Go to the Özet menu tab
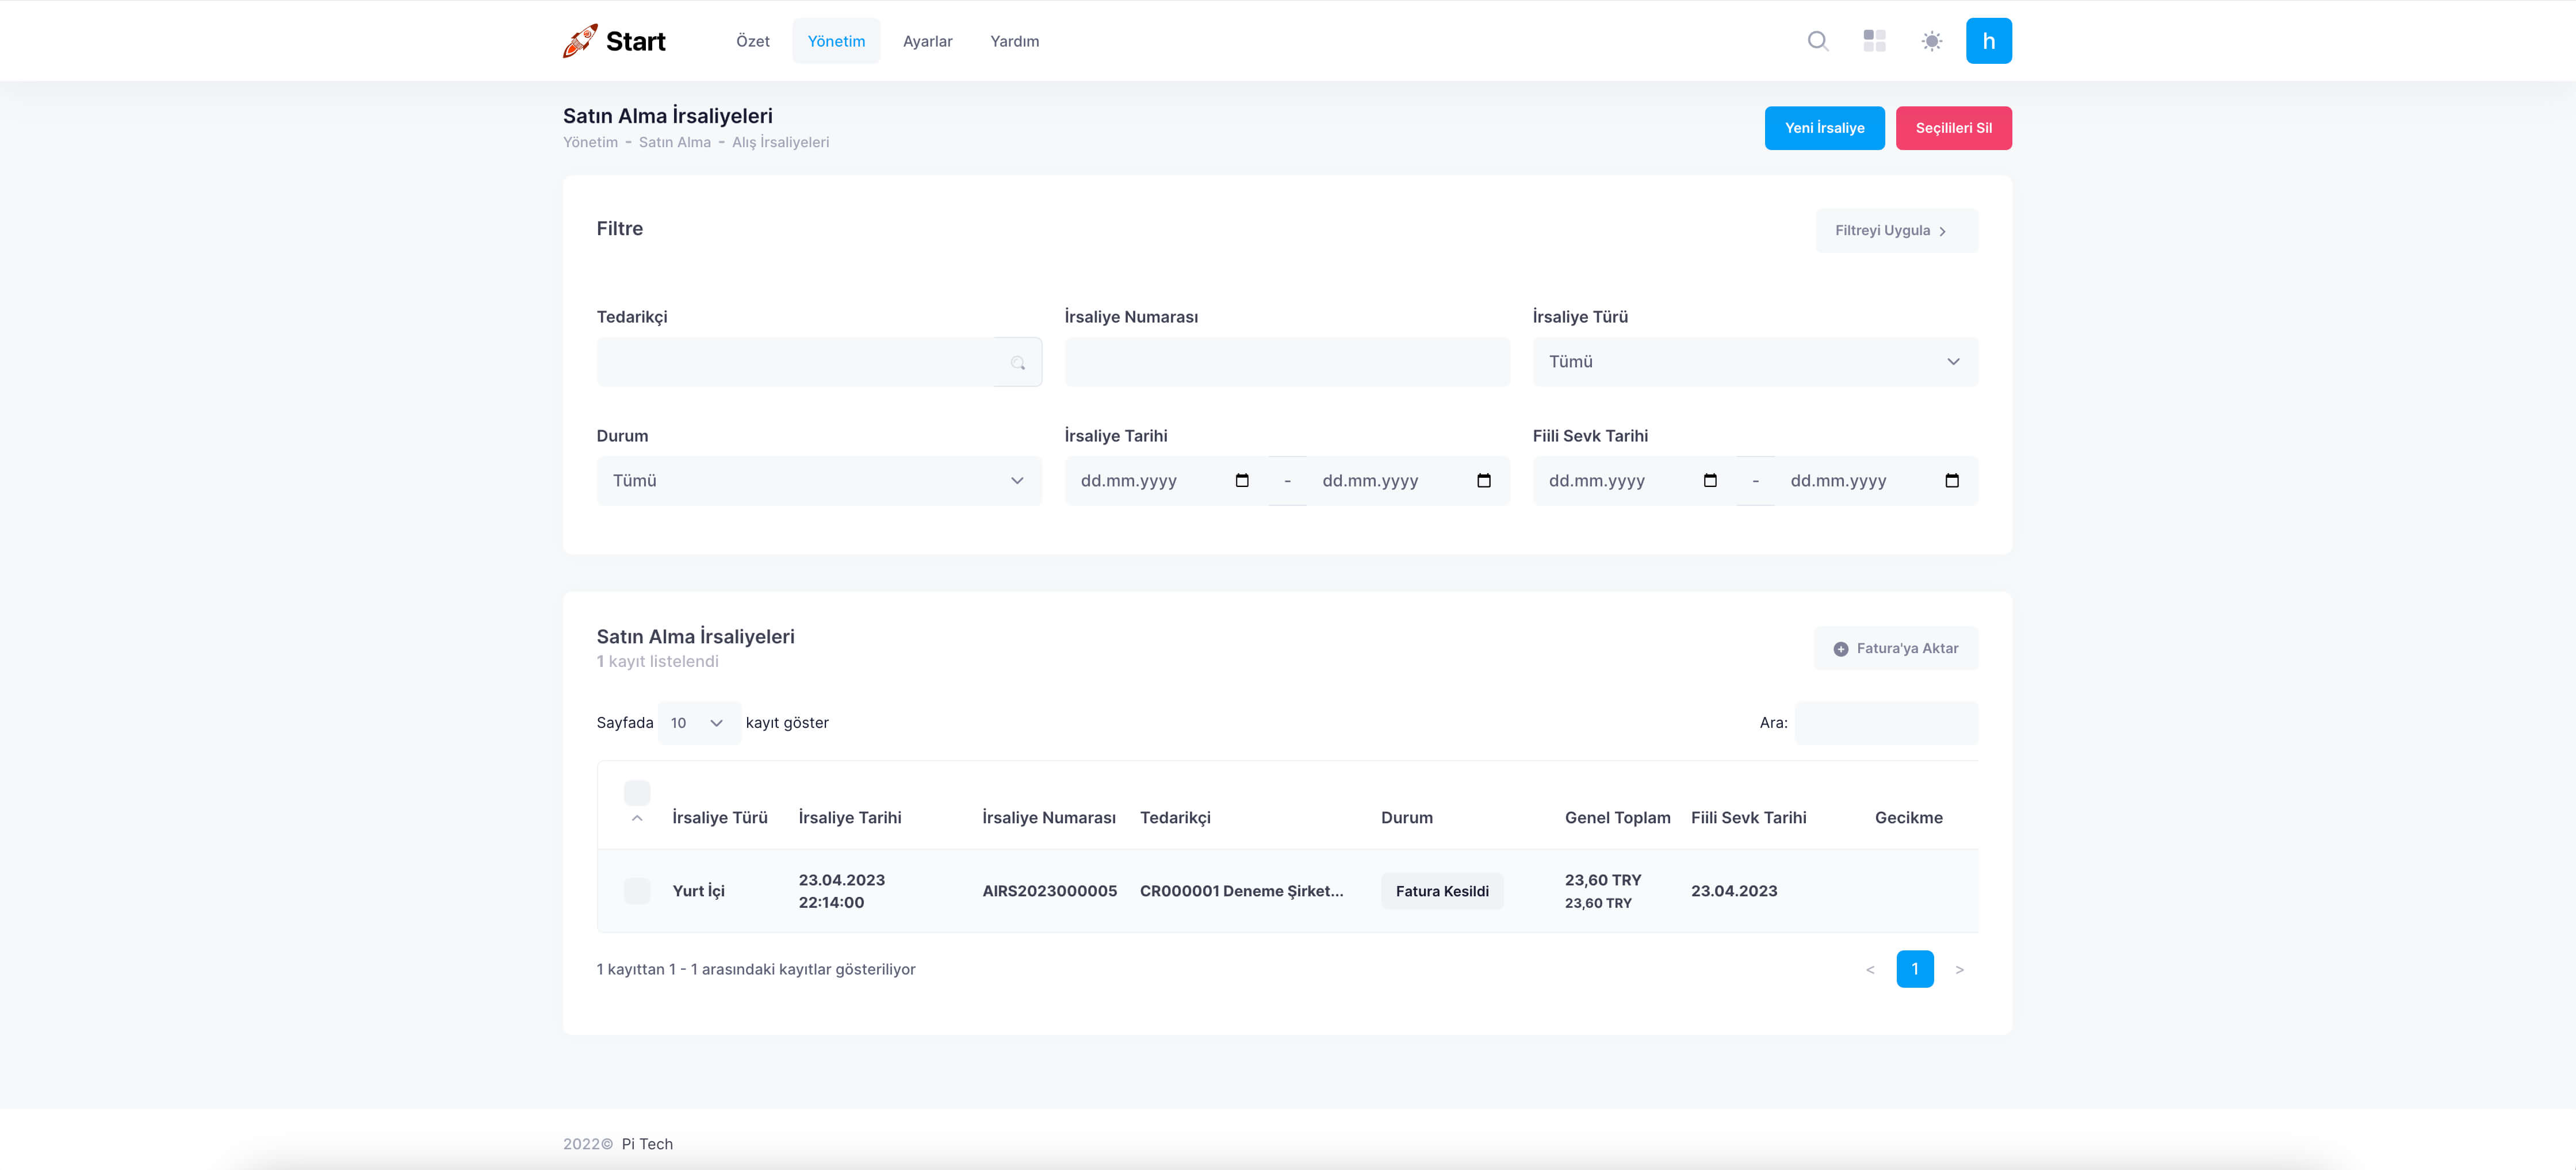This screenshot has width=2576, height=1170. tap(752, 41)
